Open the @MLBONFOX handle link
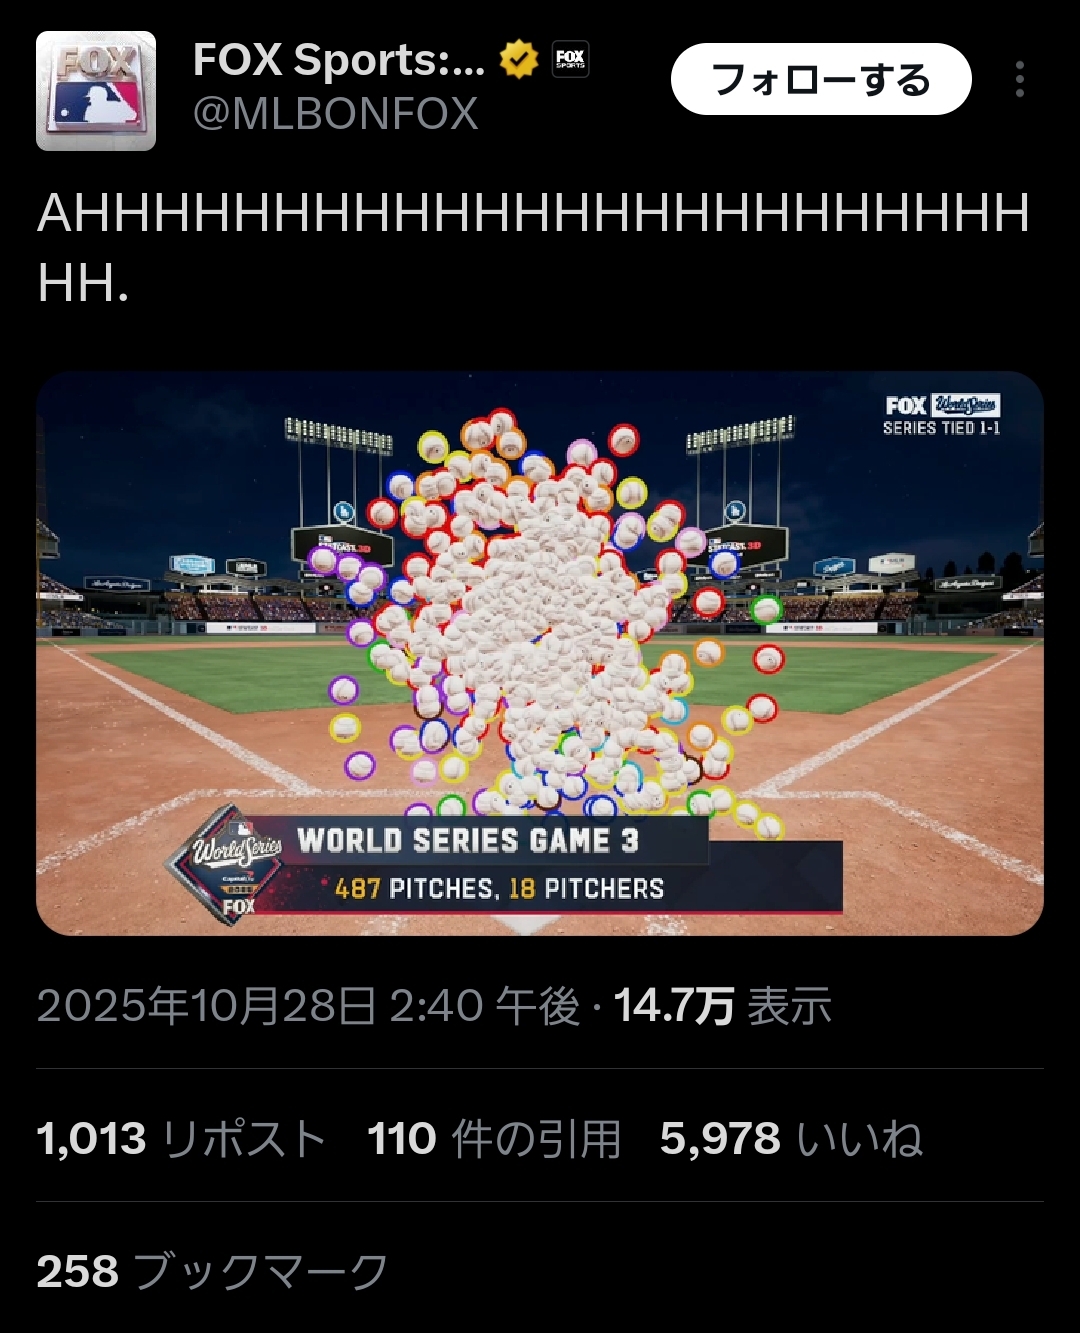Screen dimensions: 1080x1333 (335, 114)
